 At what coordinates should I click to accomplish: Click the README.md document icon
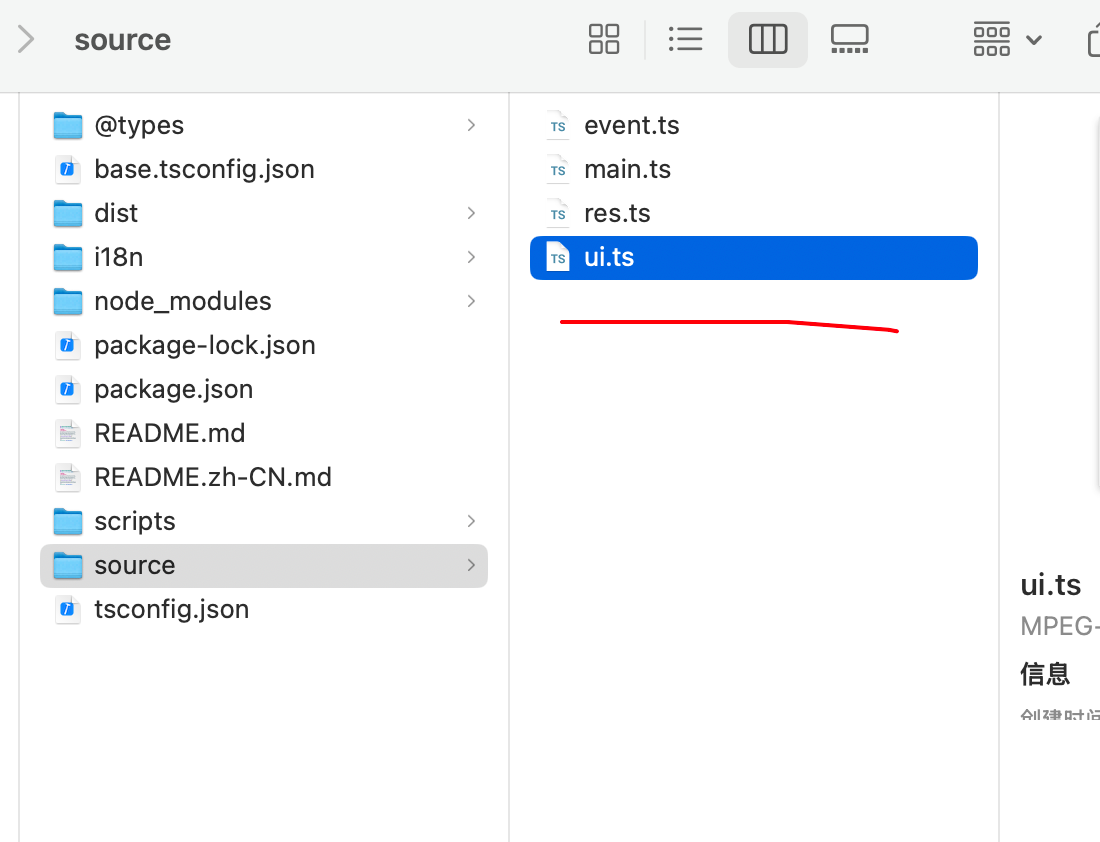coord(68,433)
